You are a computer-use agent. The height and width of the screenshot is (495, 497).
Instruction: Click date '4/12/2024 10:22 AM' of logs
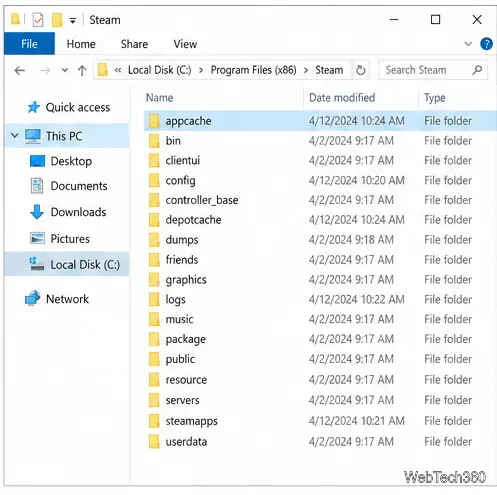[357, 299]
